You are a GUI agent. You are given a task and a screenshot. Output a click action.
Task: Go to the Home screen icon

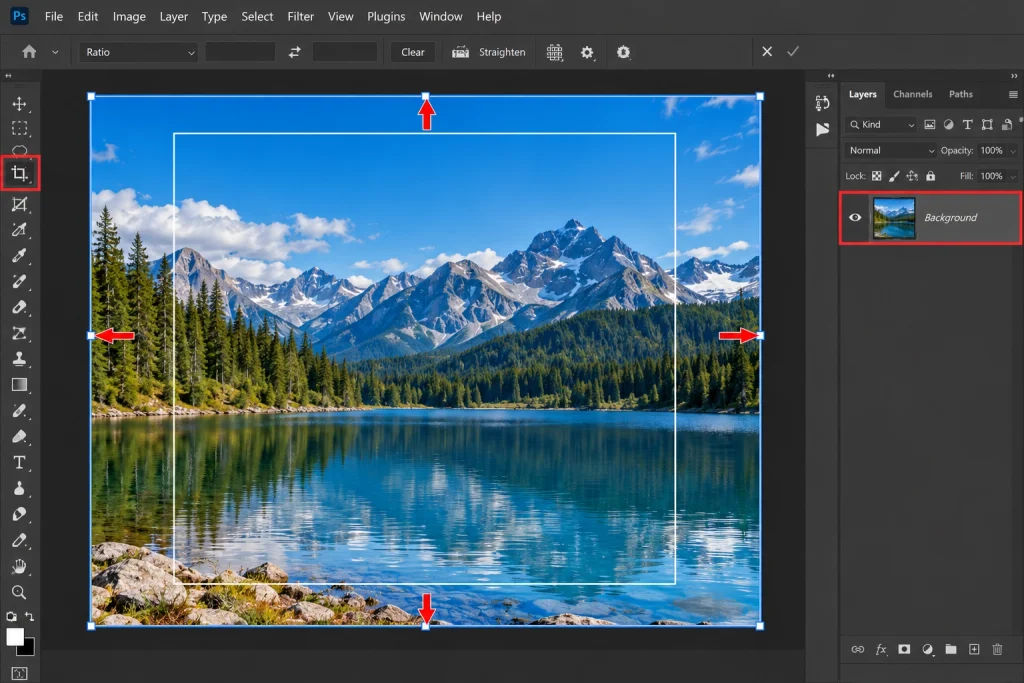(x=29, y=52)
